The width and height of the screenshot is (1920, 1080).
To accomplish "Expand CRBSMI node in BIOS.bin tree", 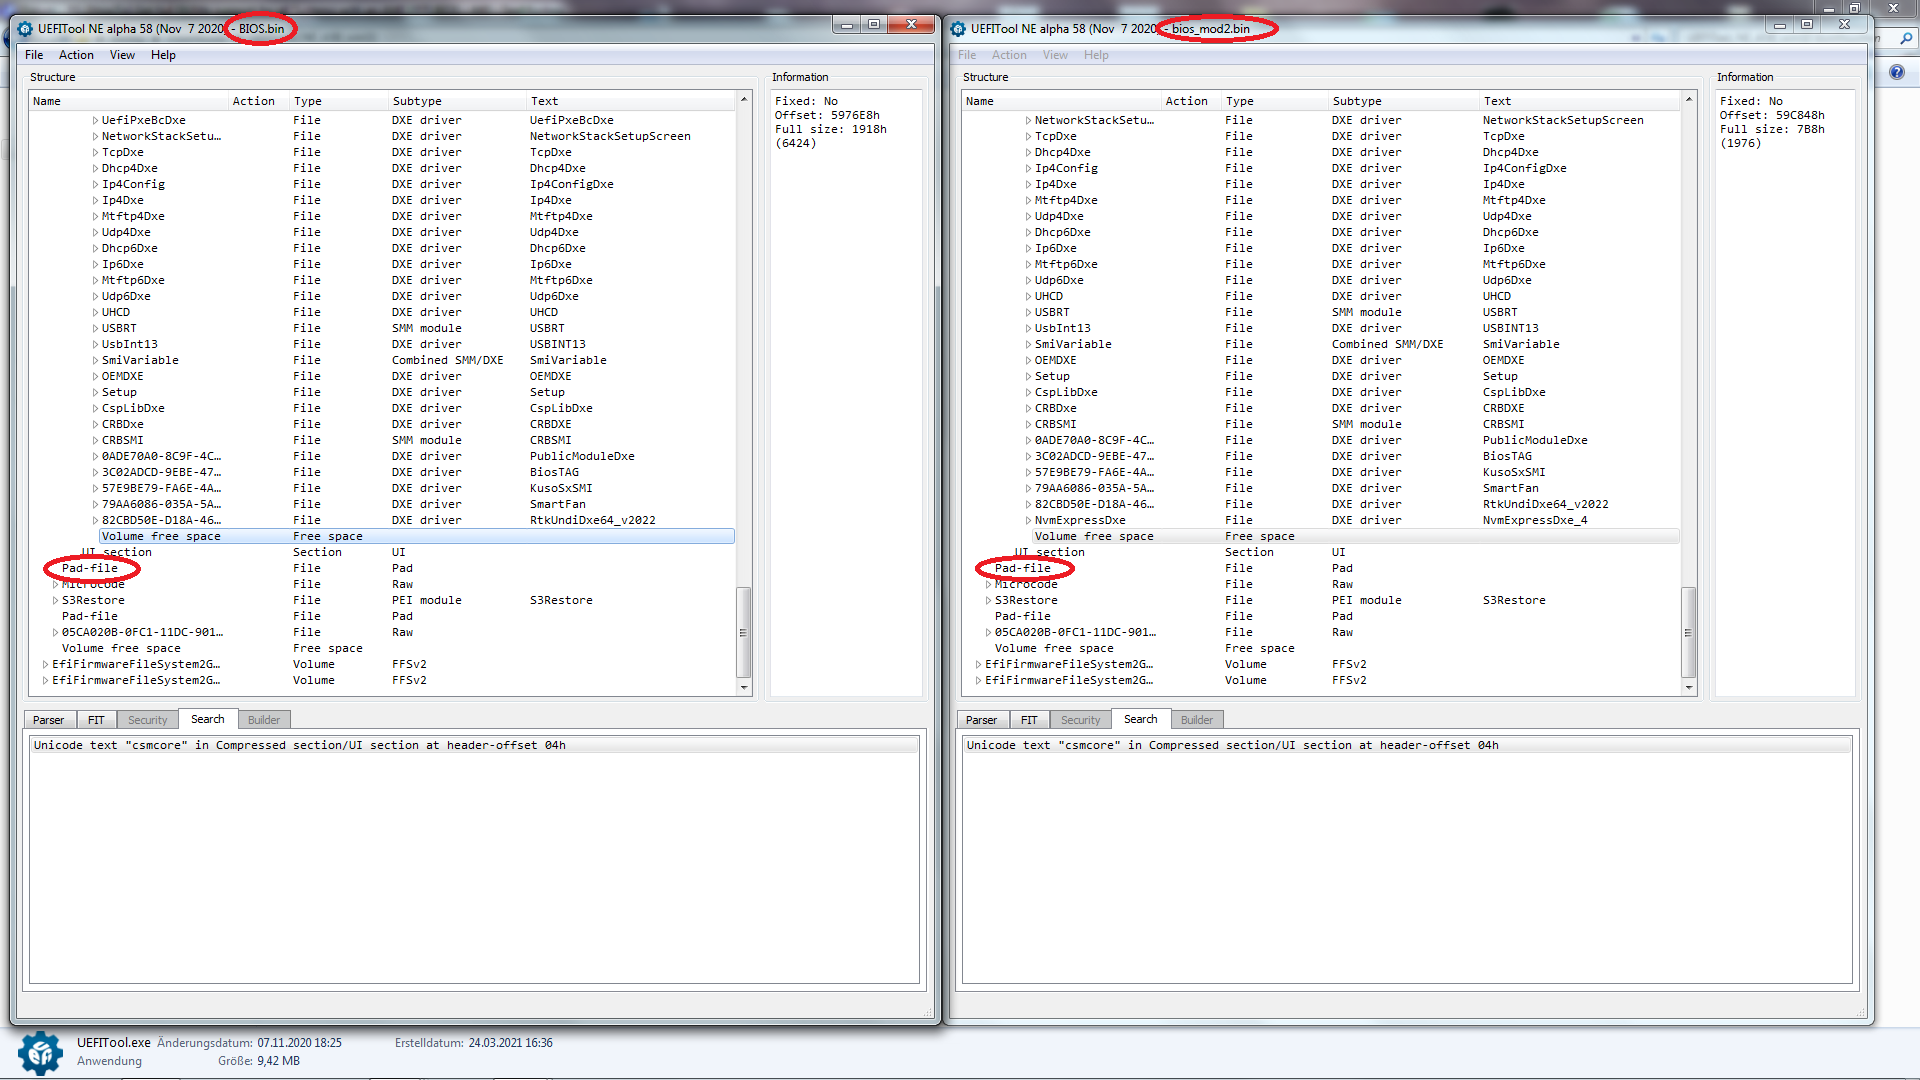I will tap(96, 440).
